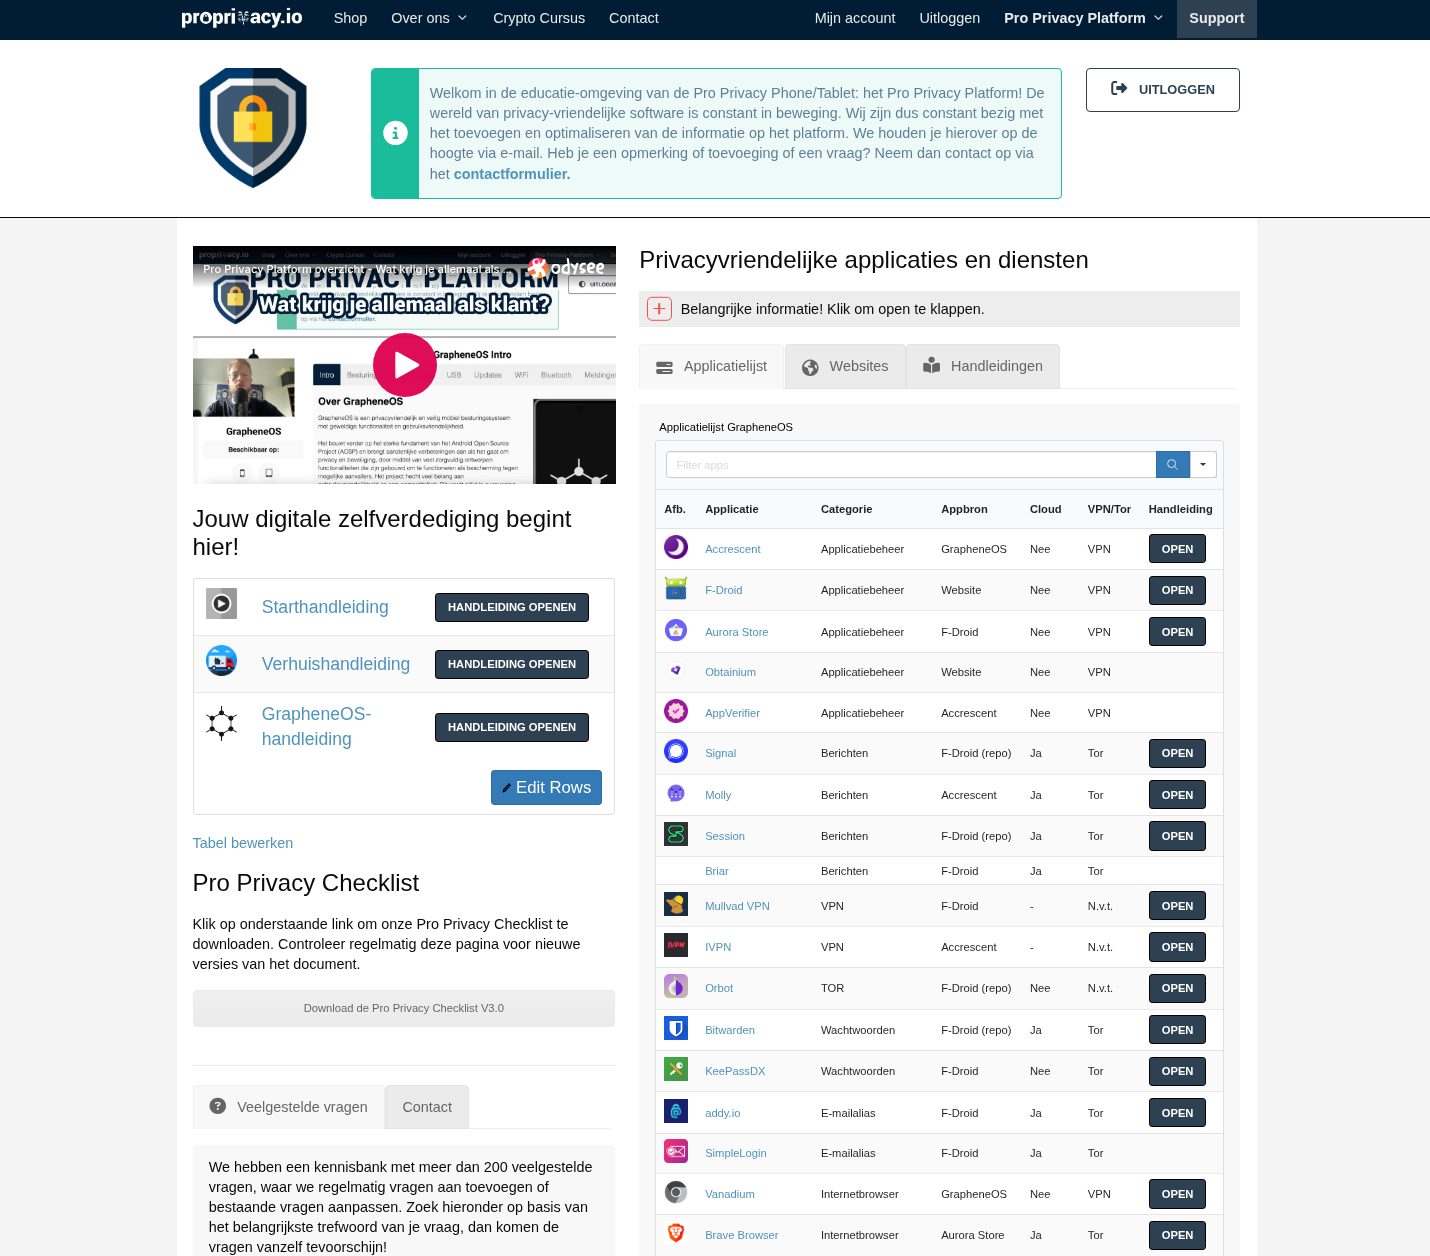Open the Starthandleiding via Handleiding Openen
The width and height of the screenshot is (1430, 1256).
[512, 607]
